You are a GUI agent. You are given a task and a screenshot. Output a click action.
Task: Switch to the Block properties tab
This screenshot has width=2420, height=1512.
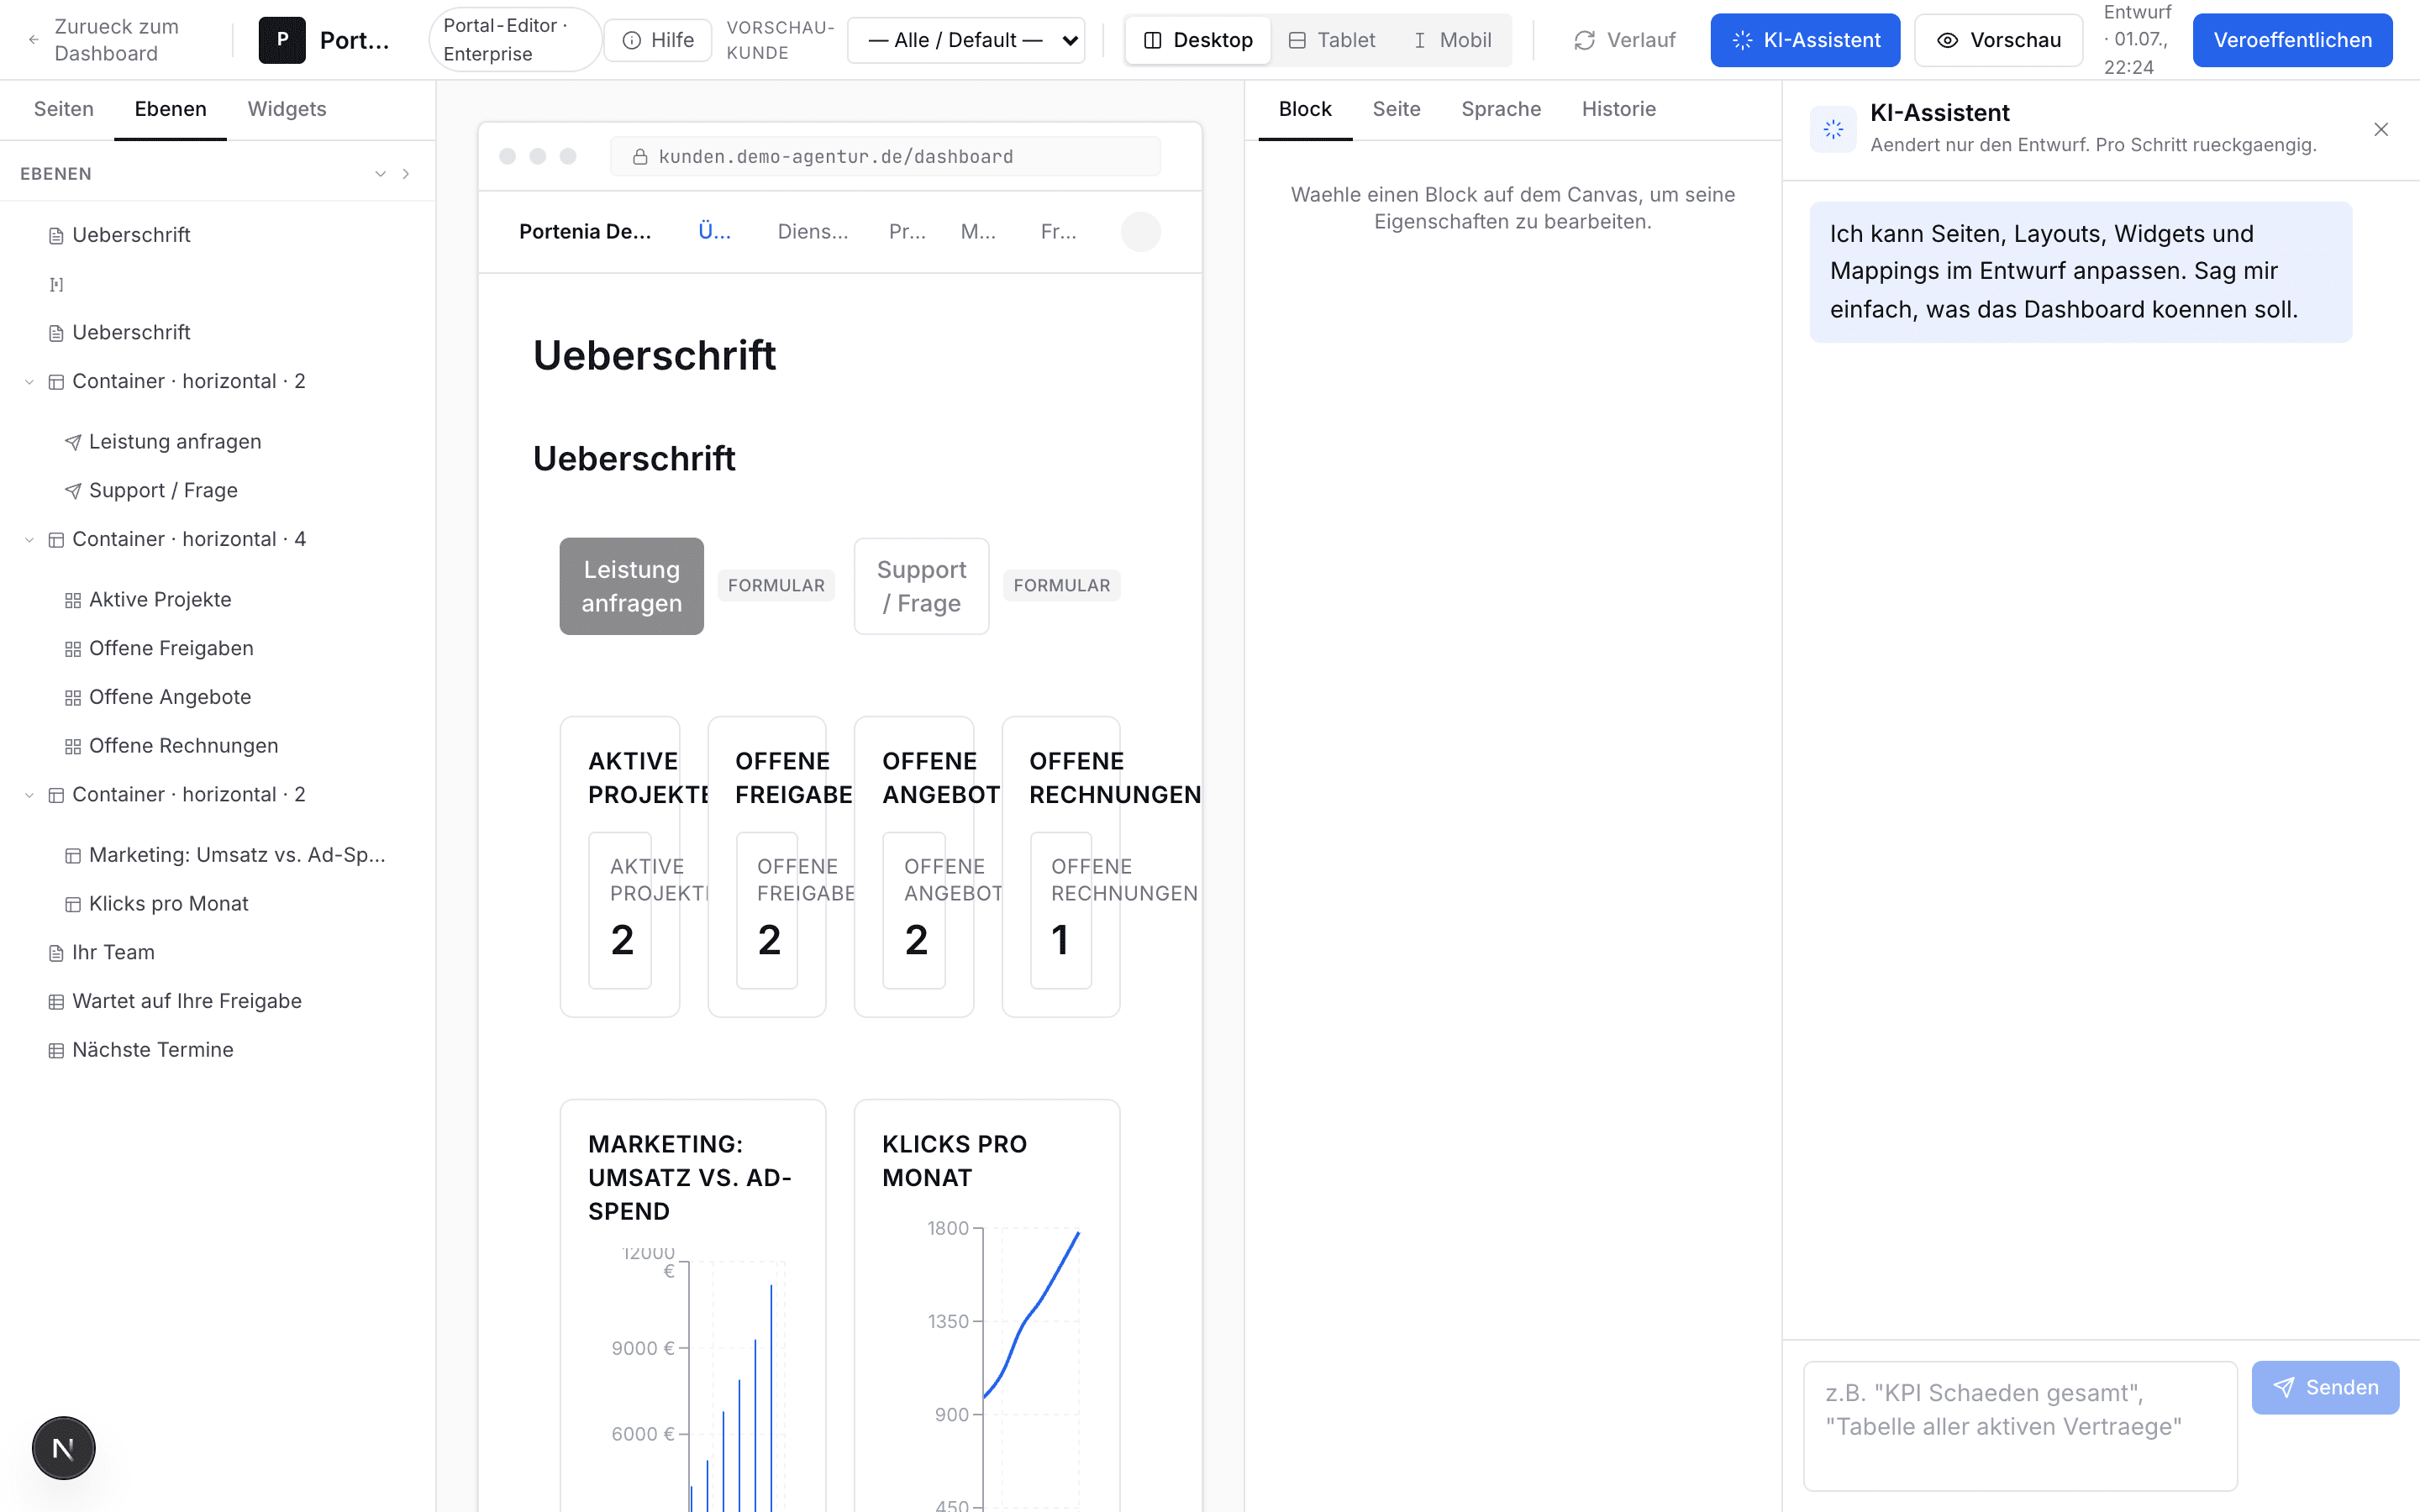(x=1305, y=109)
